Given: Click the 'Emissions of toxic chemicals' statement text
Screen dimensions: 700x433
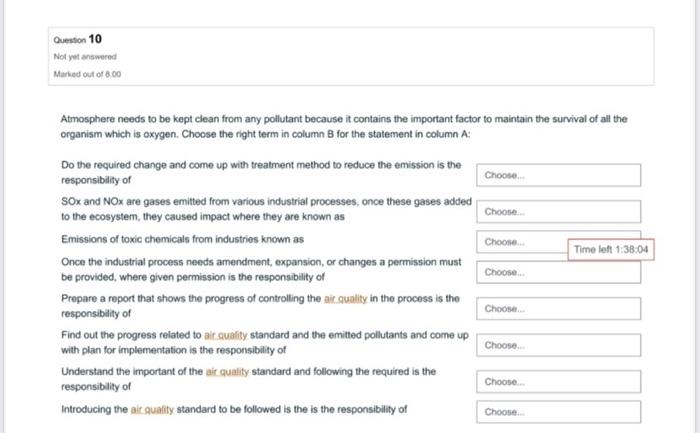Looking at the screenshot, I should tap(182, 240).
